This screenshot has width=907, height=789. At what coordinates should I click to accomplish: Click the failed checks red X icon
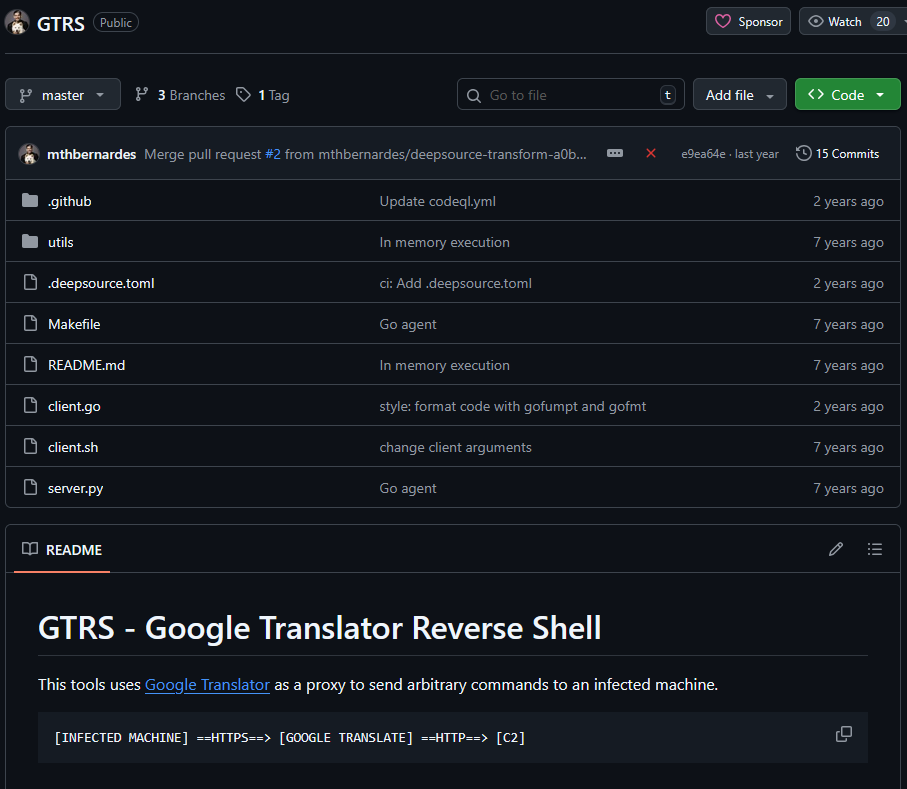point(651,153)
